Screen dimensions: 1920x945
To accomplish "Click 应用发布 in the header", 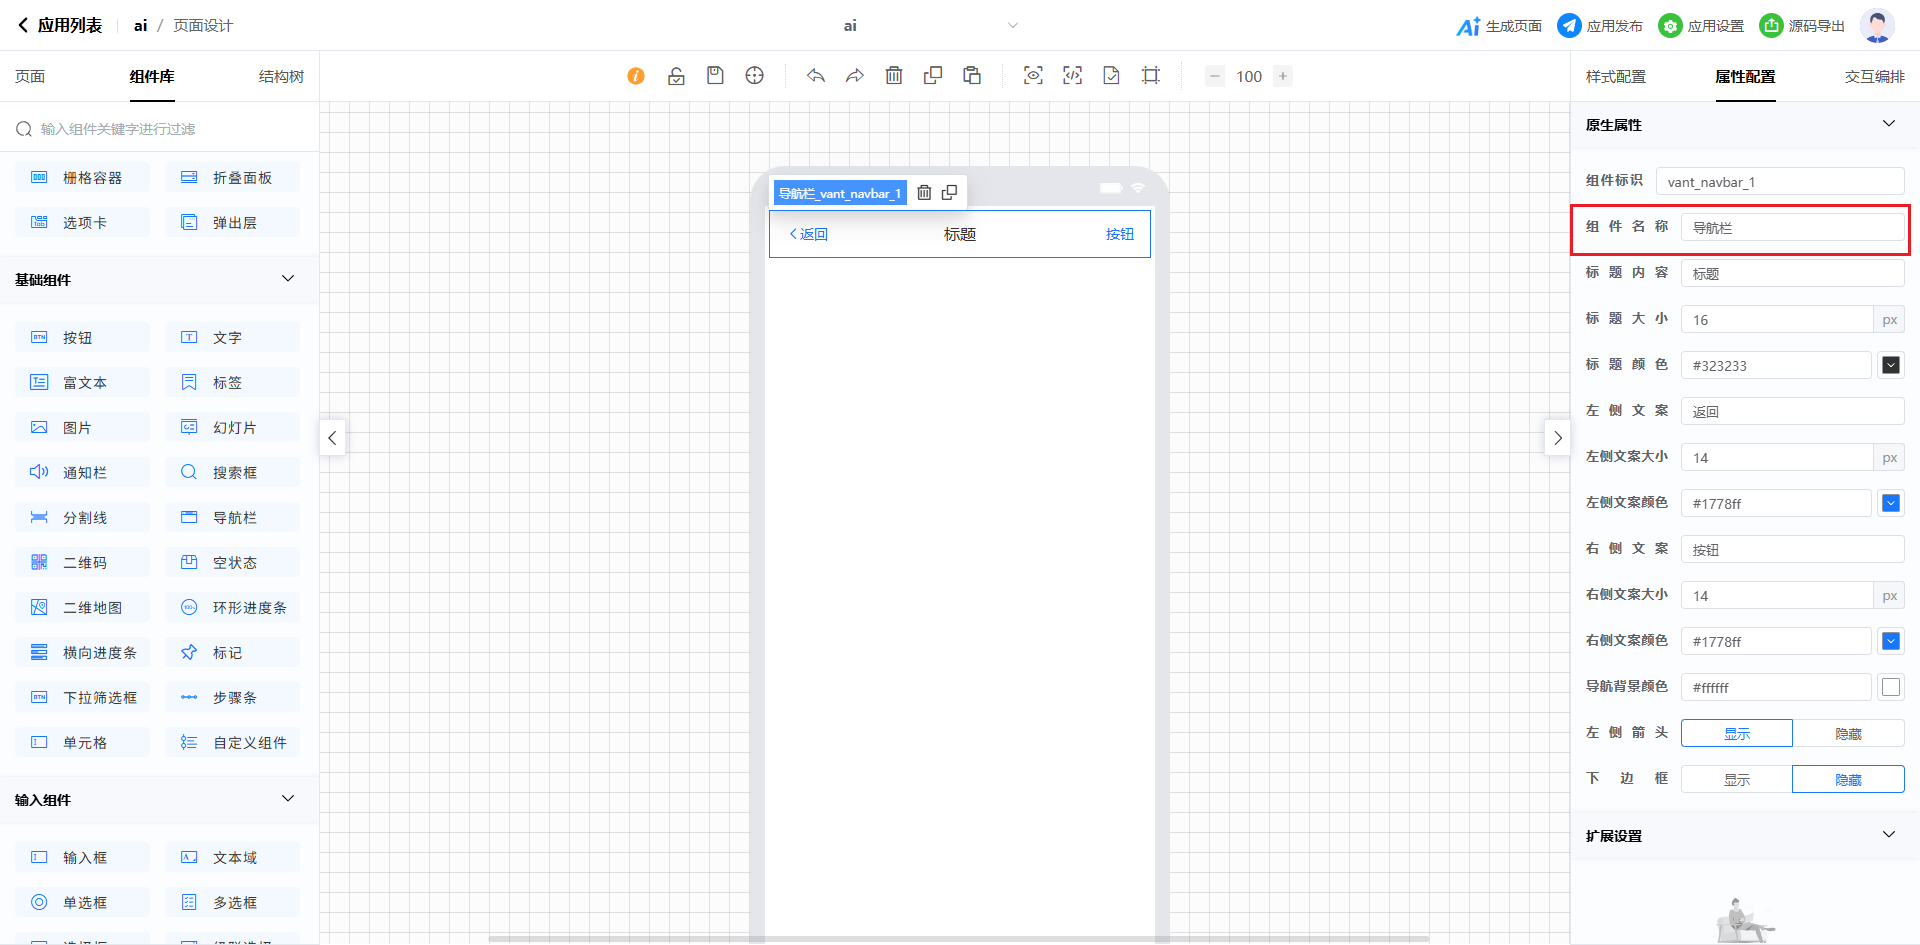I will tap(1600, 26).
